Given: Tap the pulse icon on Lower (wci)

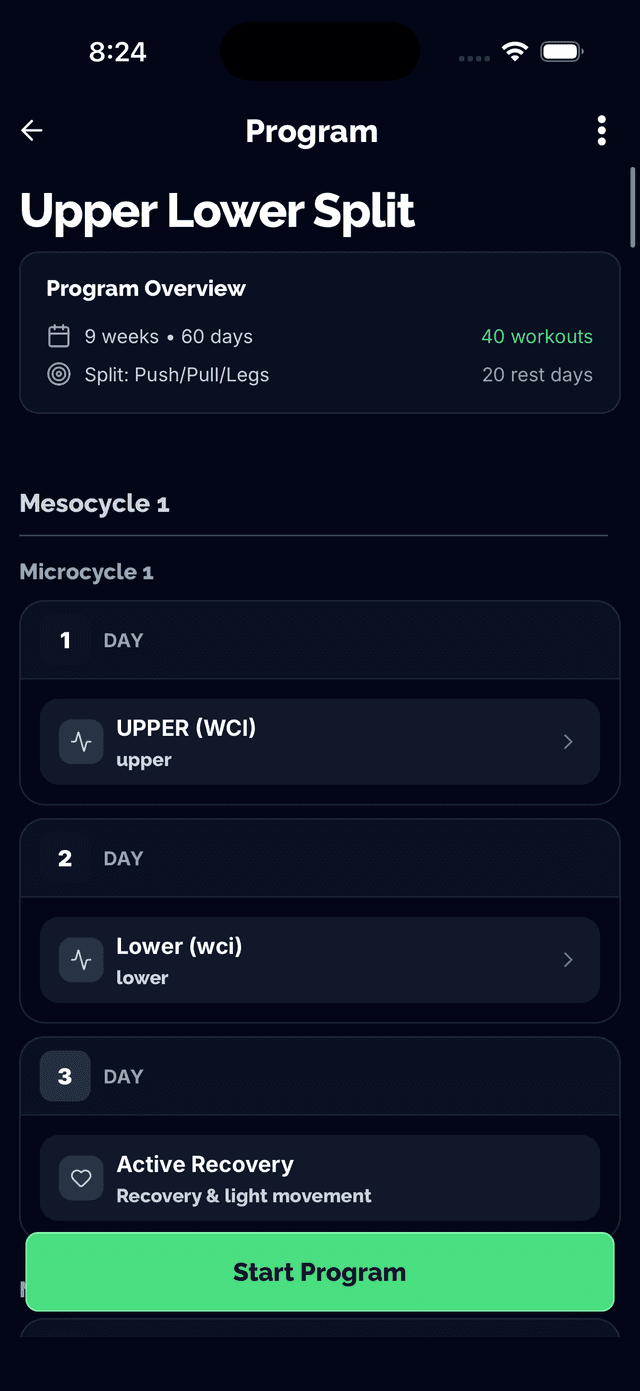Looking at the screenshot, I should pyautogui.click(x=82, y=960).
